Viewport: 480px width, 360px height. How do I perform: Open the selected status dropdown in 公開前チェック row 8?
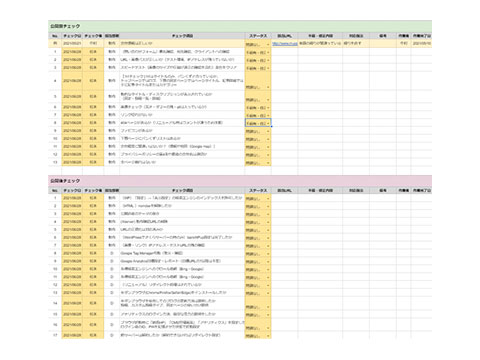pos(268,123)
